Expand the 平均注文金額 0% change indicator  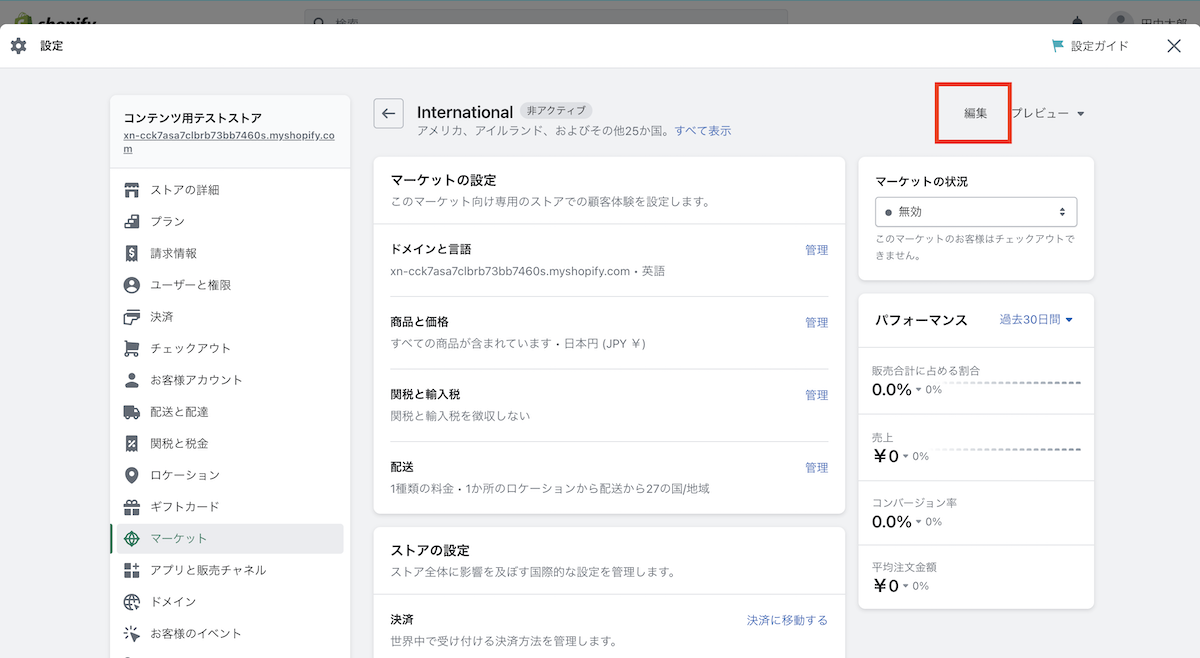[916, 587]
